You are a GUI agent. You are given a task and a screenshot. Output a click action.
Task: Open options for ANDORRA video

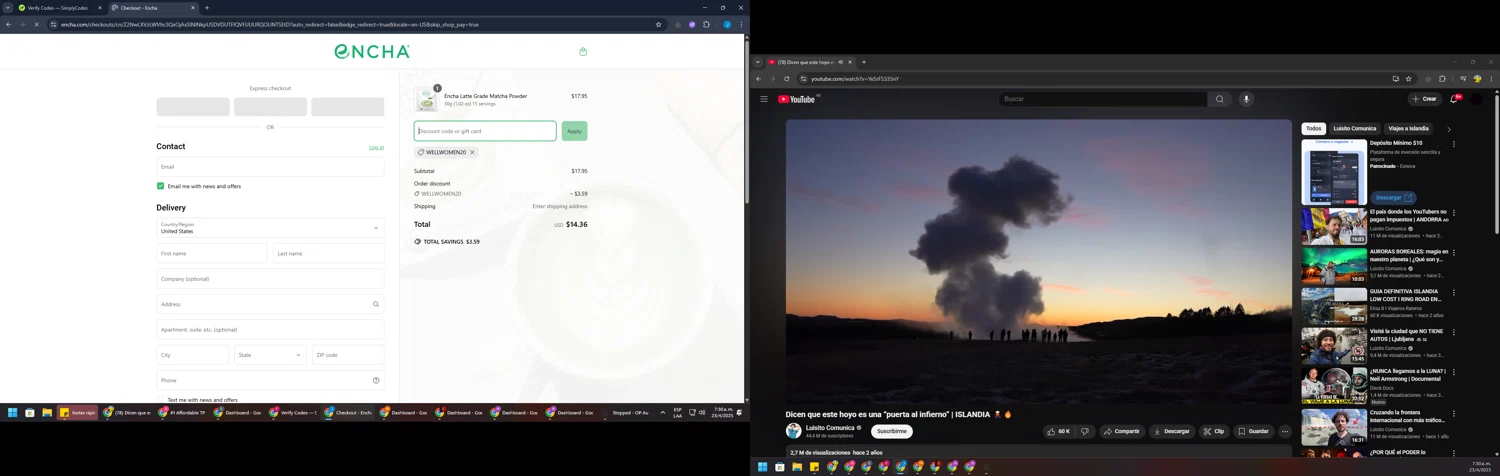click(x=1454, y=213)
